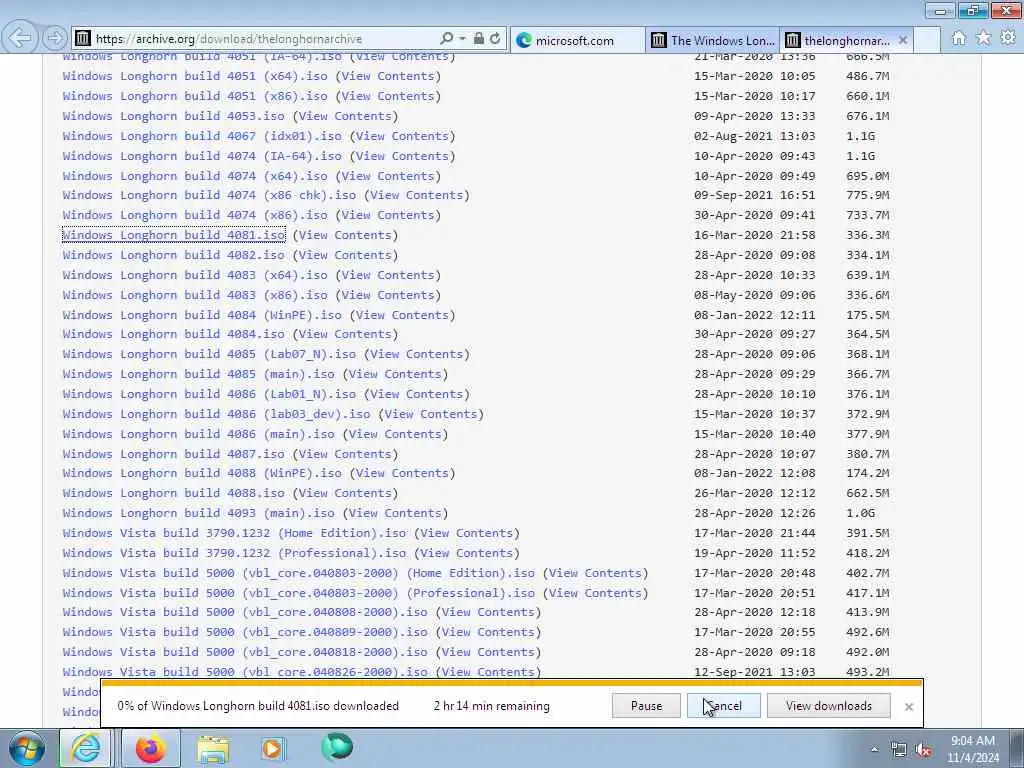Viewport: 1024px width, 768px height.
Task: Click date 08-Jan-2022 12:11 text
Action: pyautogui.click(x=755, y=315)
